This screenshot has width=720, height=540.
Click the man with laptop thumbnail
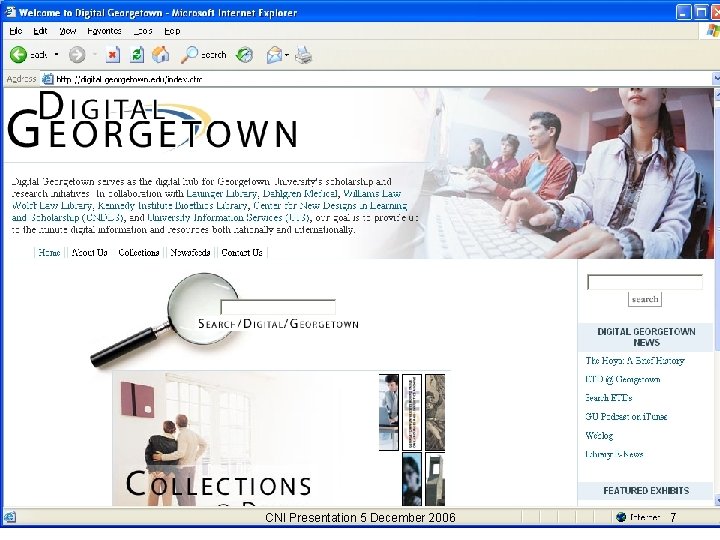pyautogui.click(x=388, y=412)
